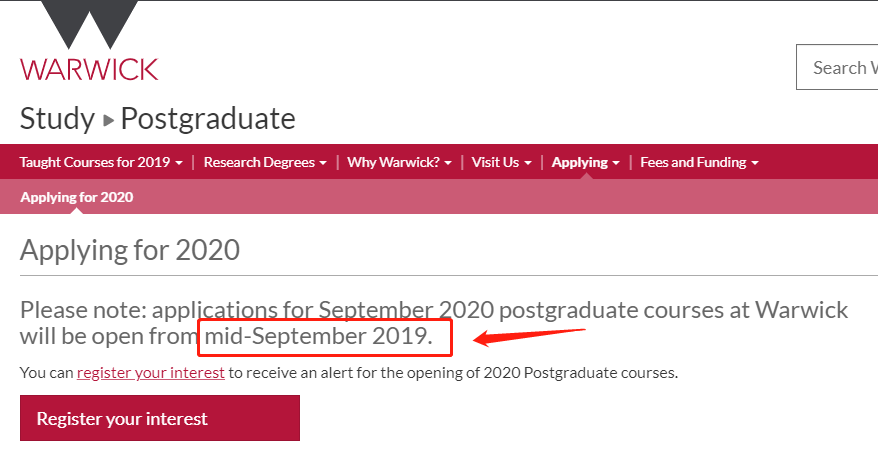This screenshot has width=878, height=463.
Task: Open the Applying menu
Action: click(x=580, y=162)
